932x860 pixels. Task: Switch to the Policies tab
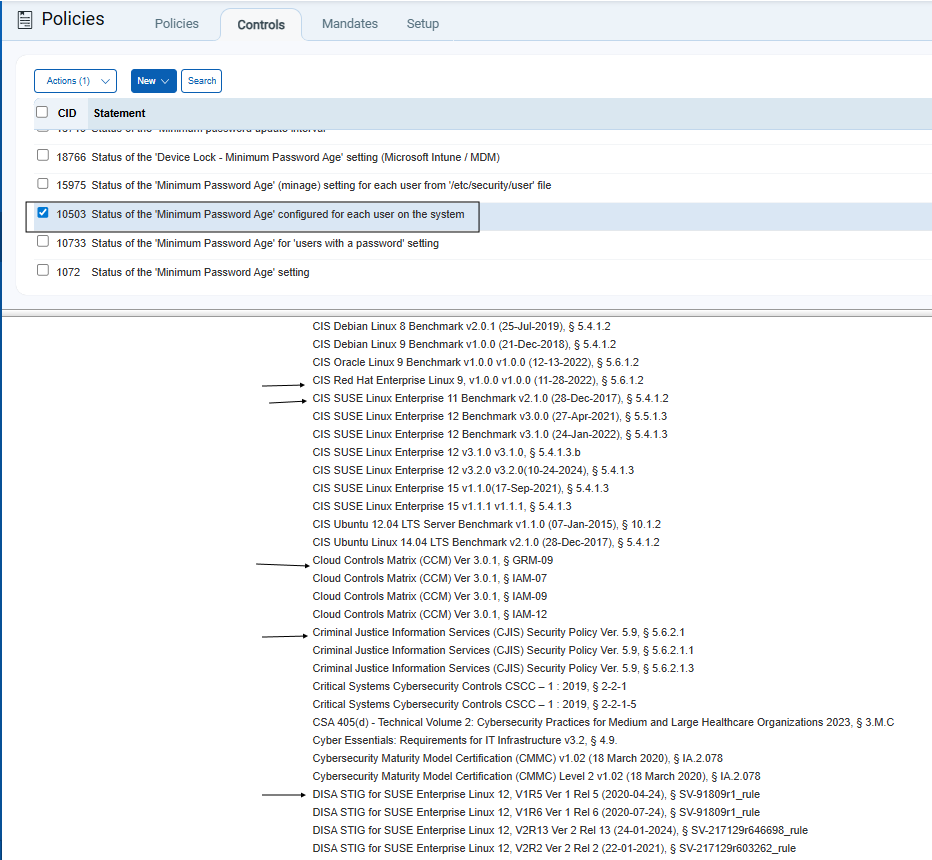tap(177, 24)
